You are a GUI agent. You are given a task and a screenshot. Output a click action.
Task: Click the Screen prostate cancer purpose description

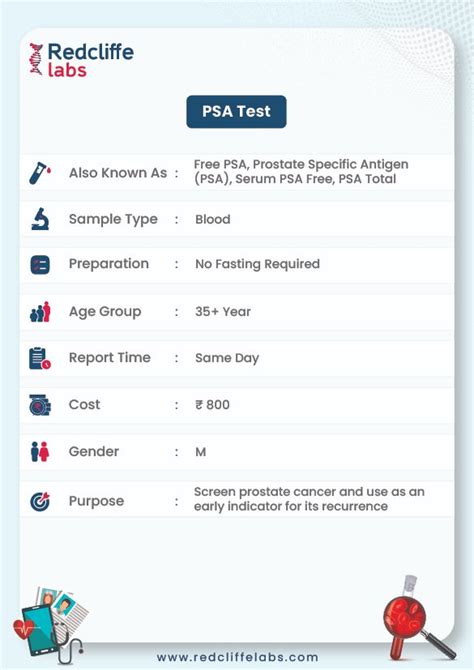(x=309, y=499)
